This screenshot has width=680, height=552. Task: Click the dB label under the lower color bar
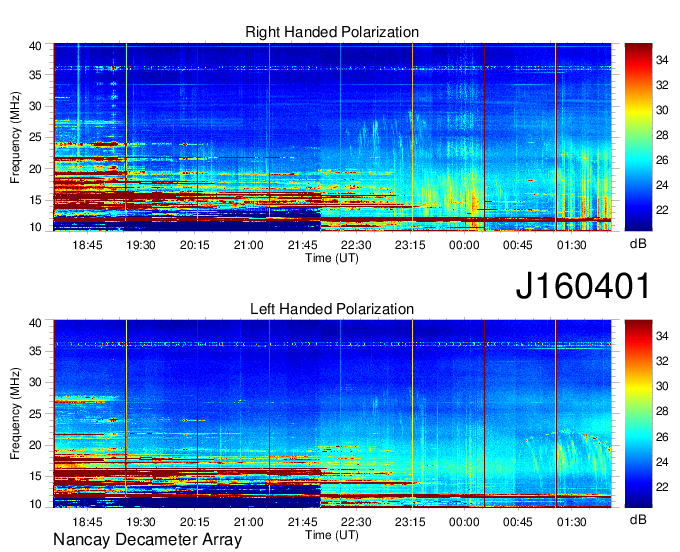pyautogui.click(x=638, y=519)
